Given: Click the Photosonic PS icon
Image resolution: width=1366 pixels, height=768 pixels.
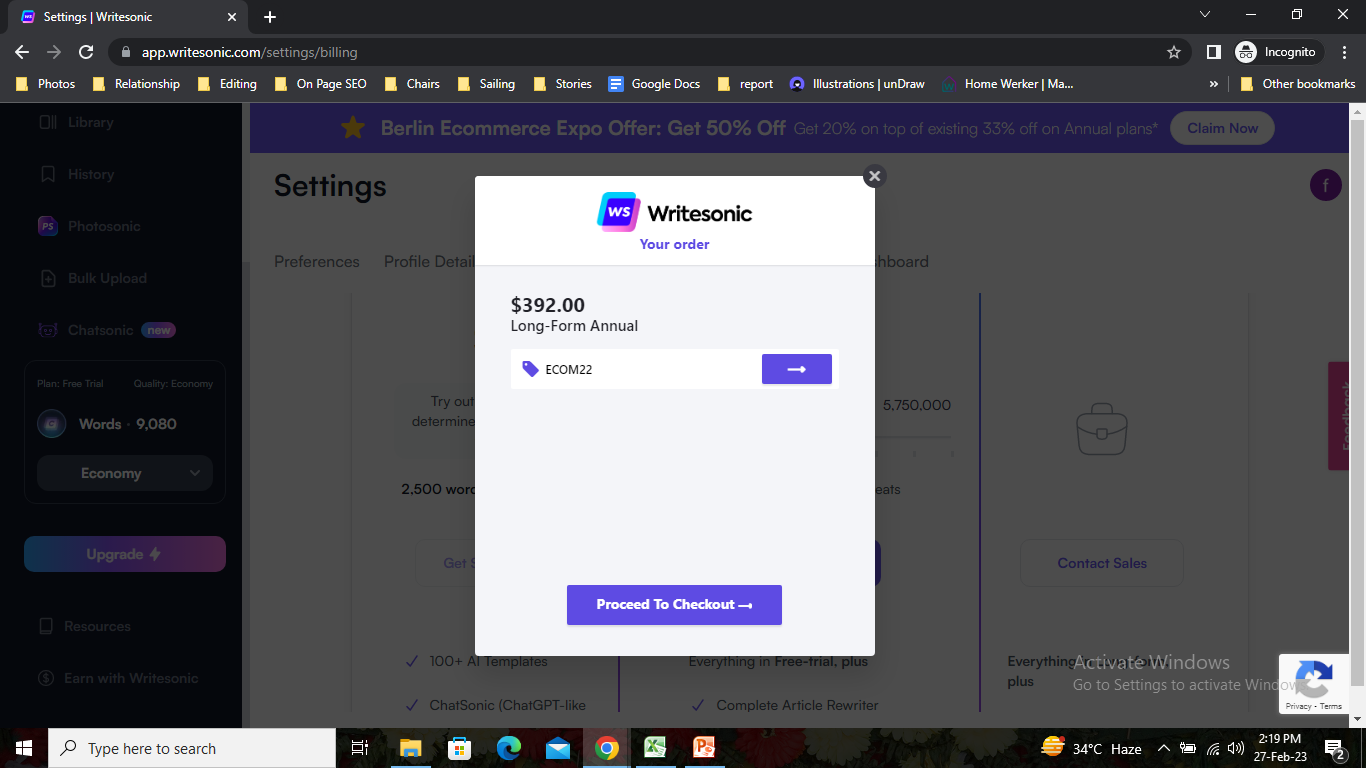Looking at the screenshot, I should [48, 226].
